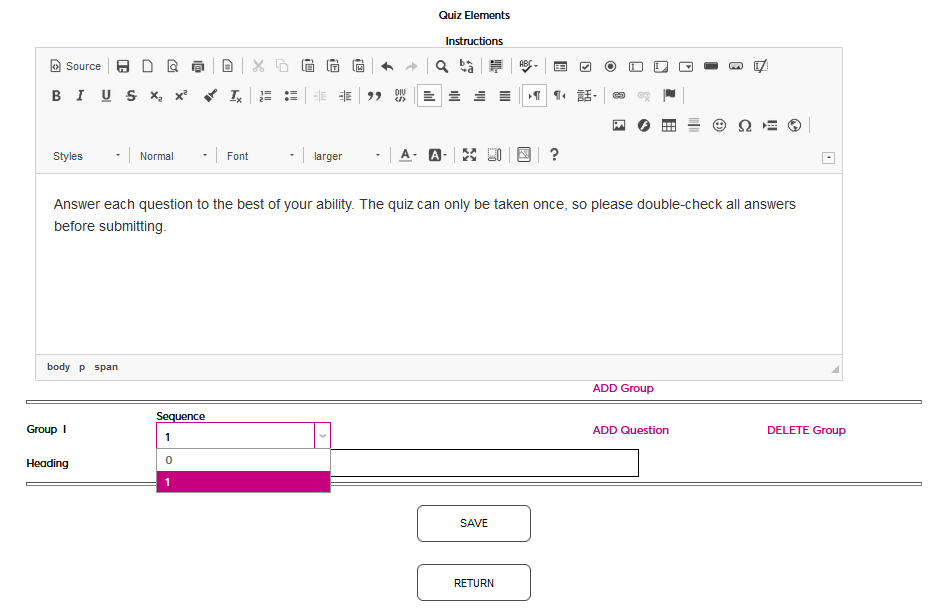This screenshot has width=936, height=612.
Task: Insert a radio button form element
Action: (610, 67)
